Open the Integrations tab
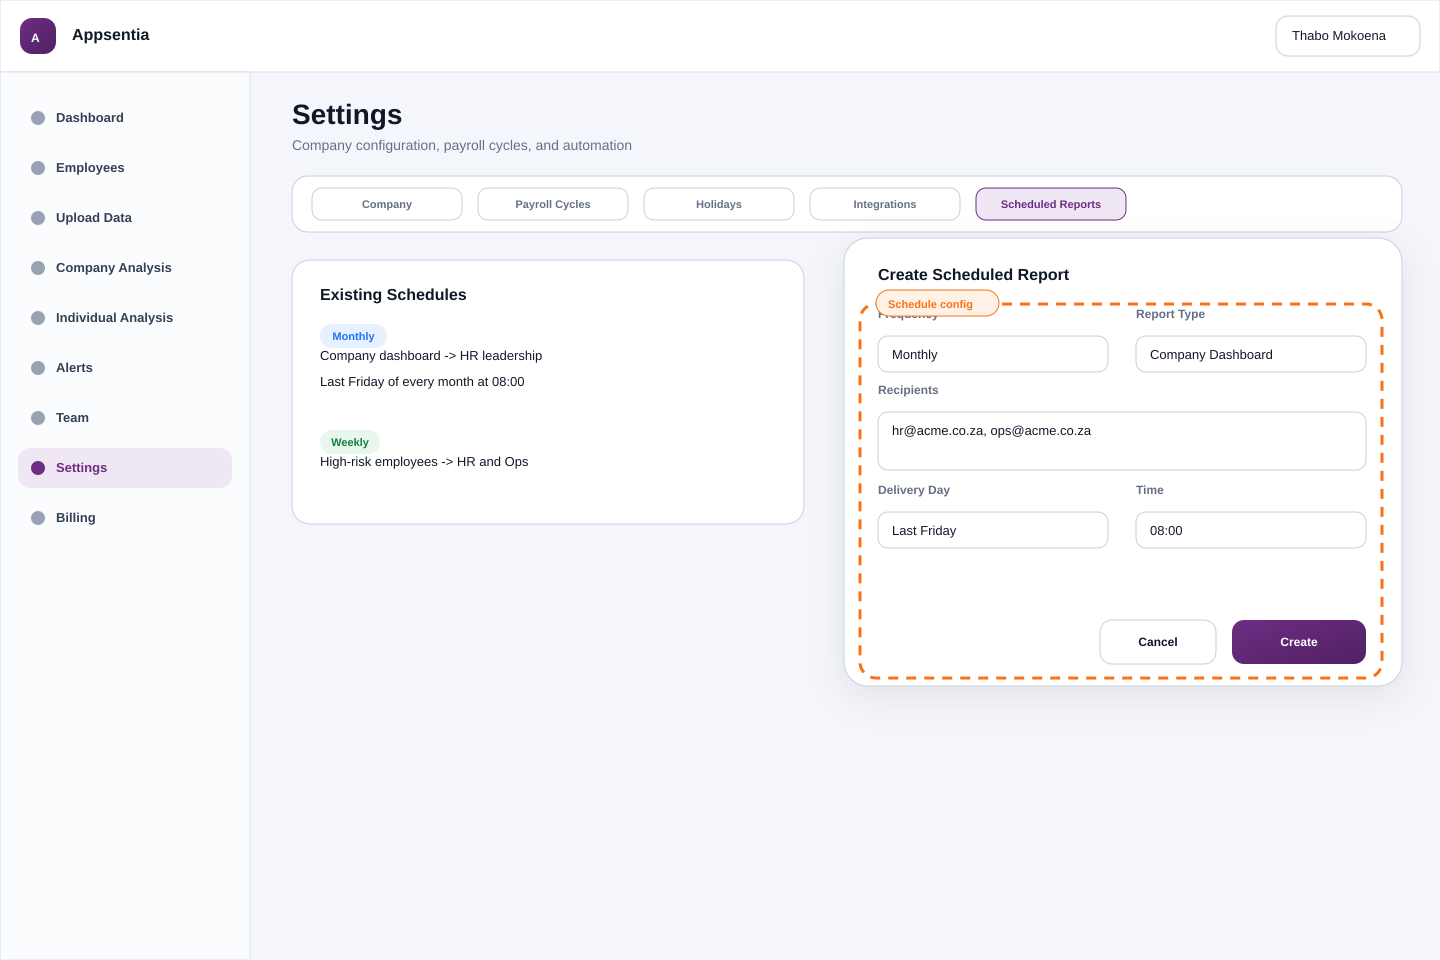 pos(885,204)
